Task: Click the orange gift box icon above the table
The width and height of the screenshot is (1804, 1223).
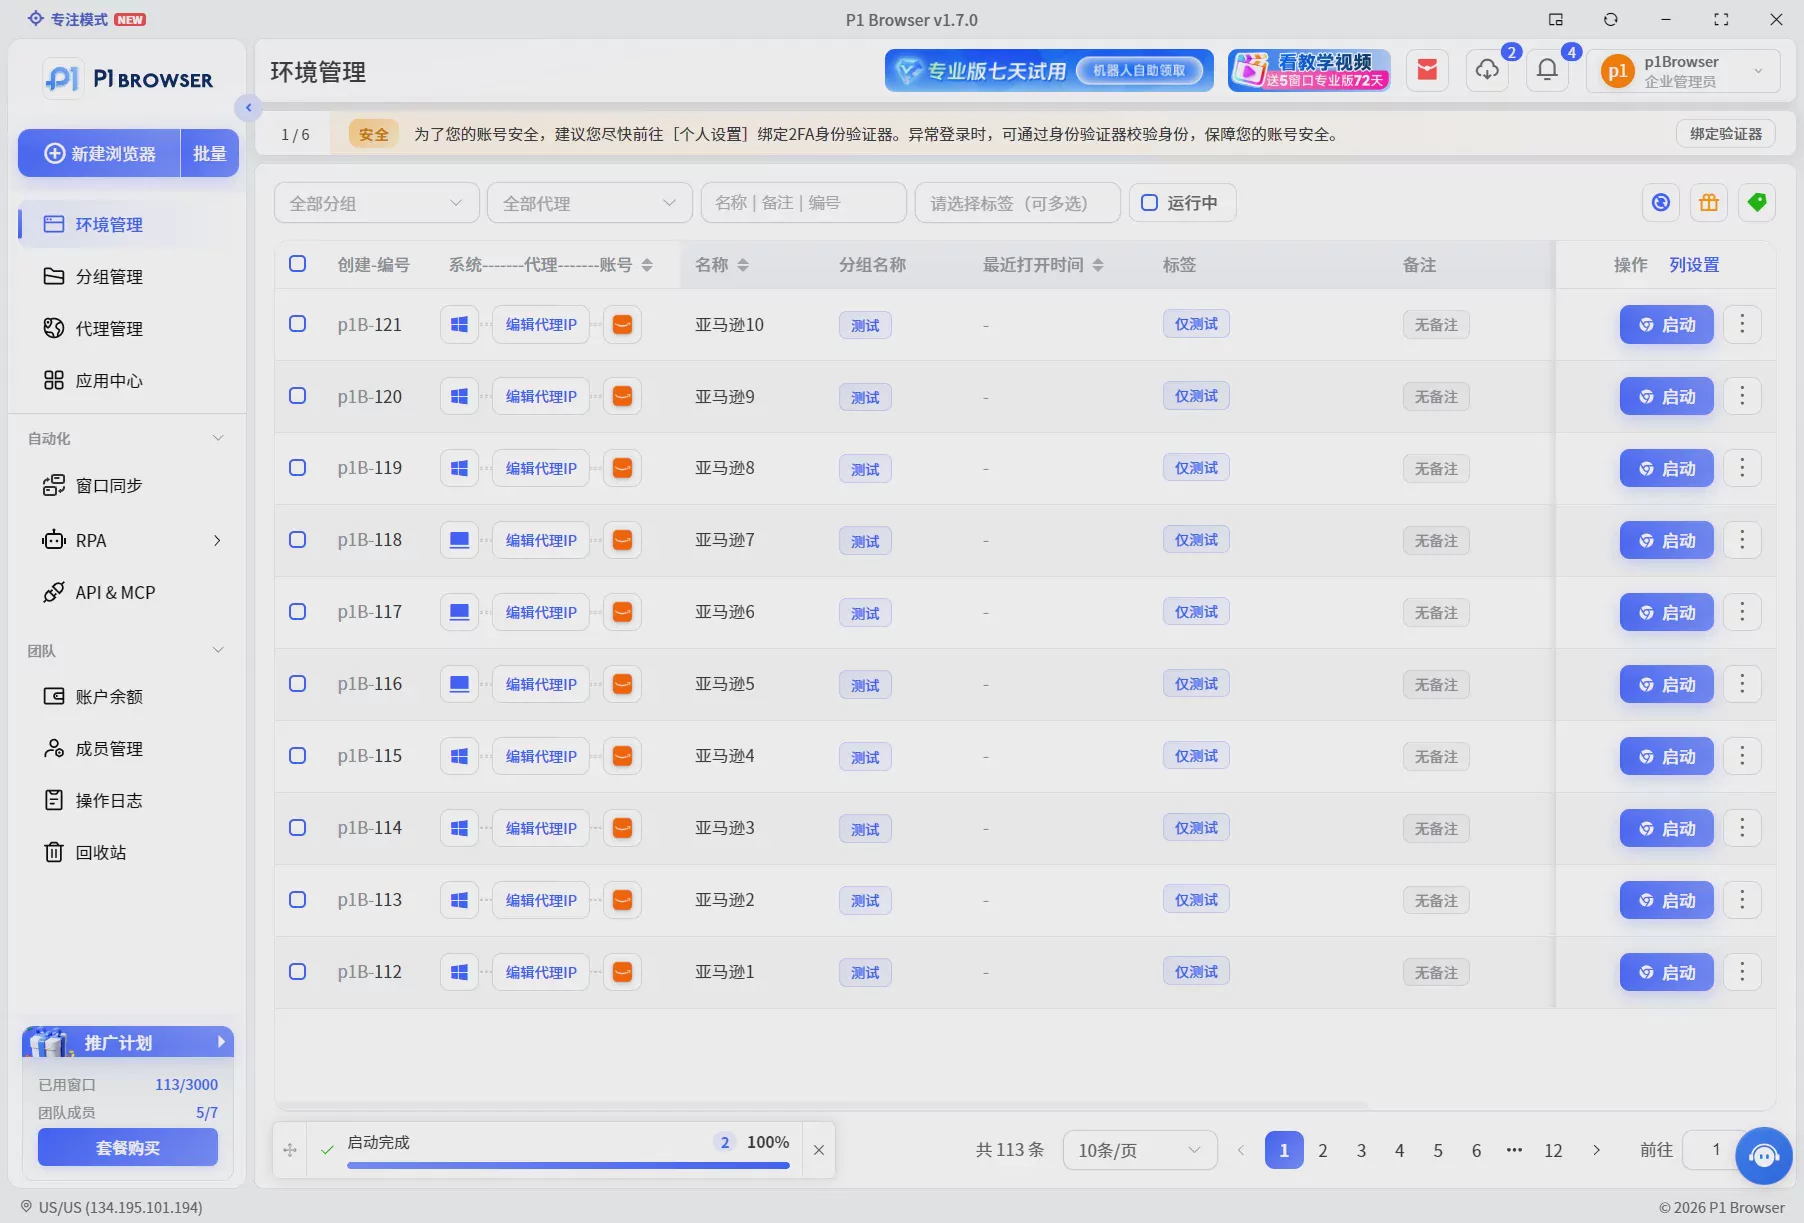Action: 1709,203
